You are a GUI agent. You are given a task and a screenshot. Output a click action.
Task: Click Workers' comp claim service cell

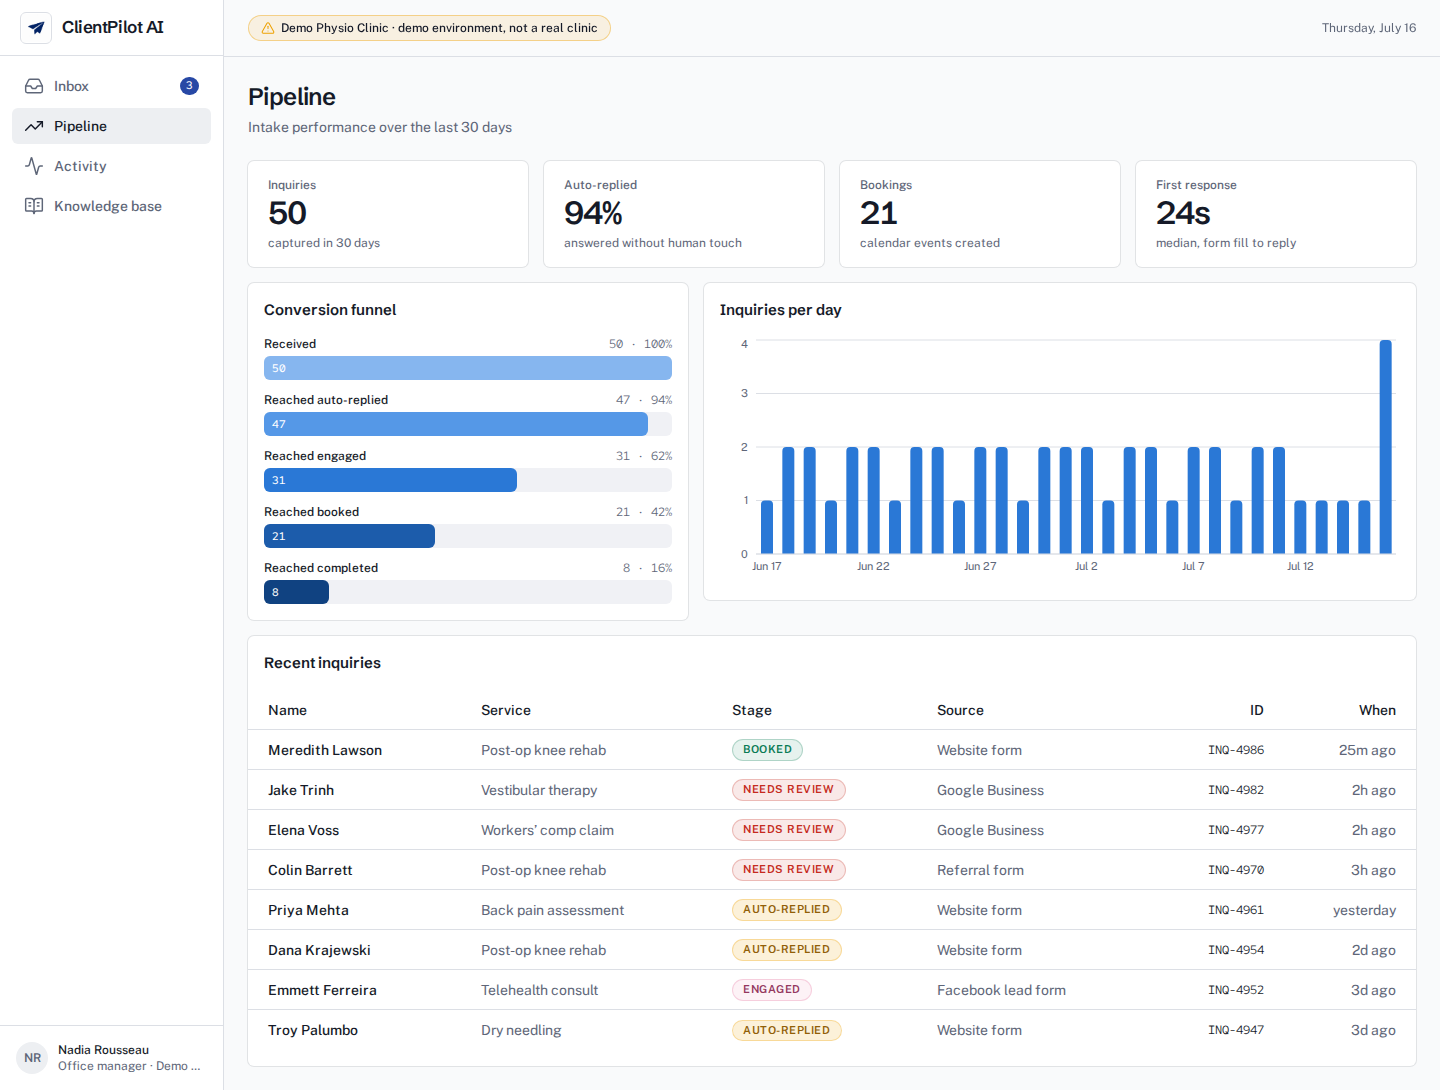pyautogui.click(x=547, y=830)
